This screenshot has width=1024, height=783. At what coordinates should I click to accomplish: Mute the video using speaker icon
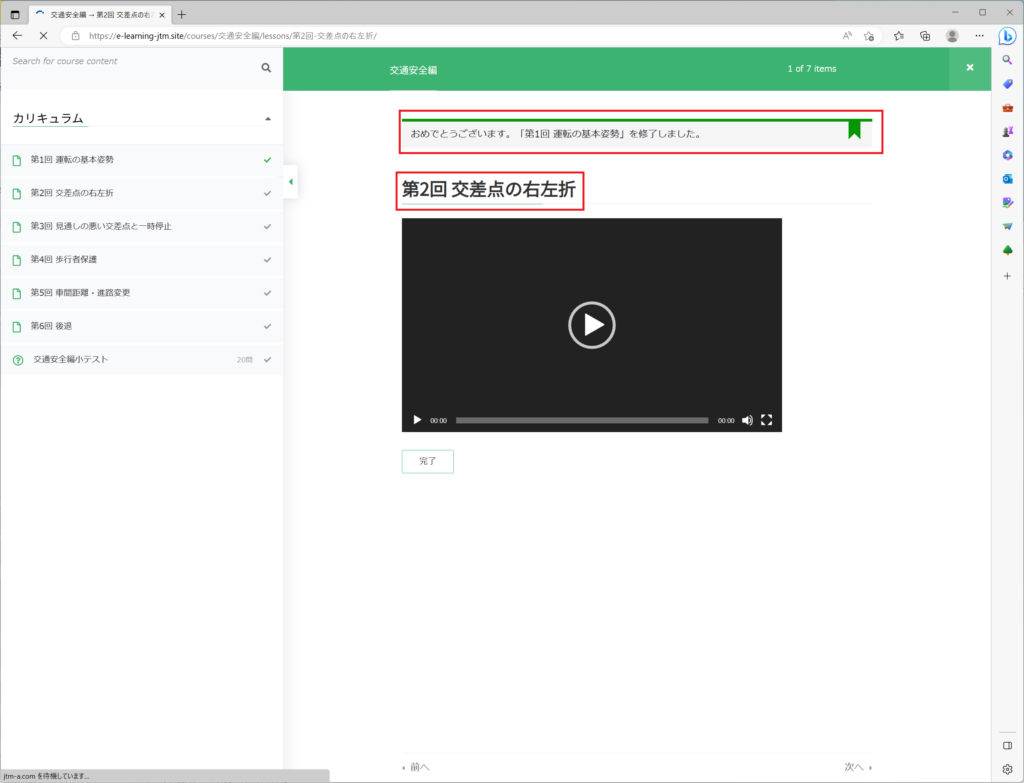click(x=747, y=420)
